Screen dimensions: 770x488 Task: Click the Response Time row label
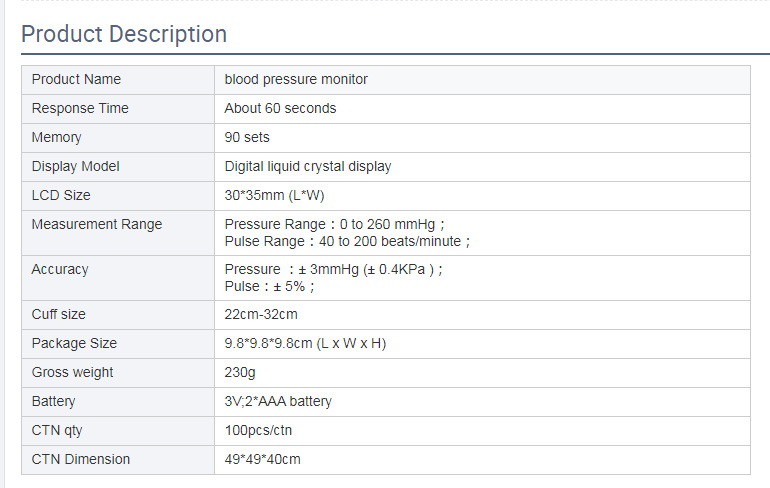coord(80,108)
